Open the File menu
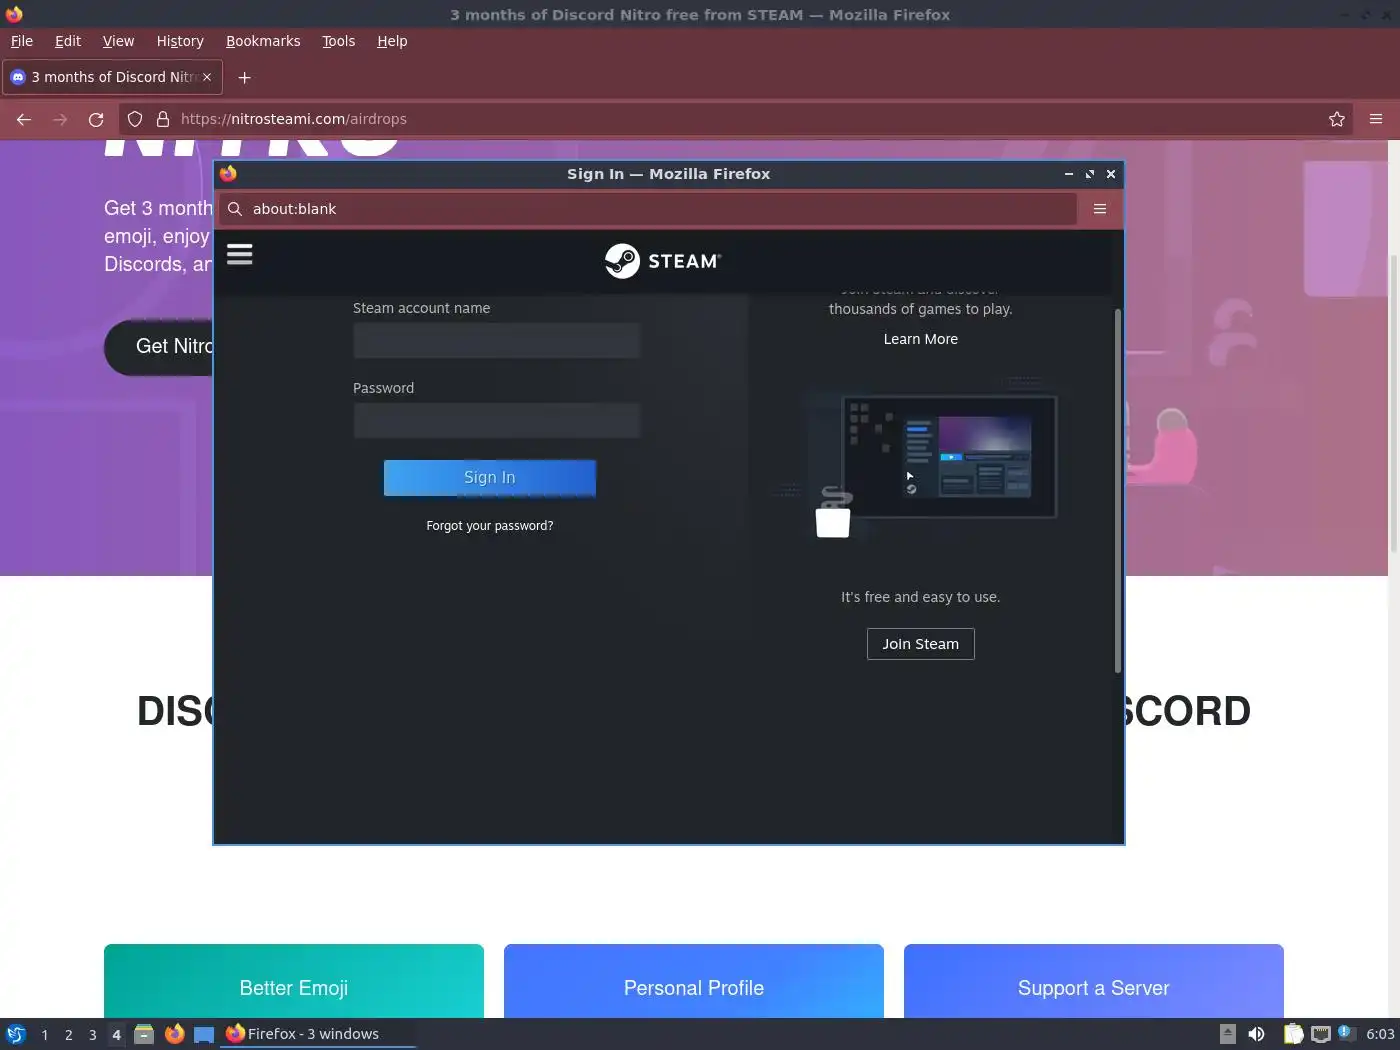 point(22,41)
